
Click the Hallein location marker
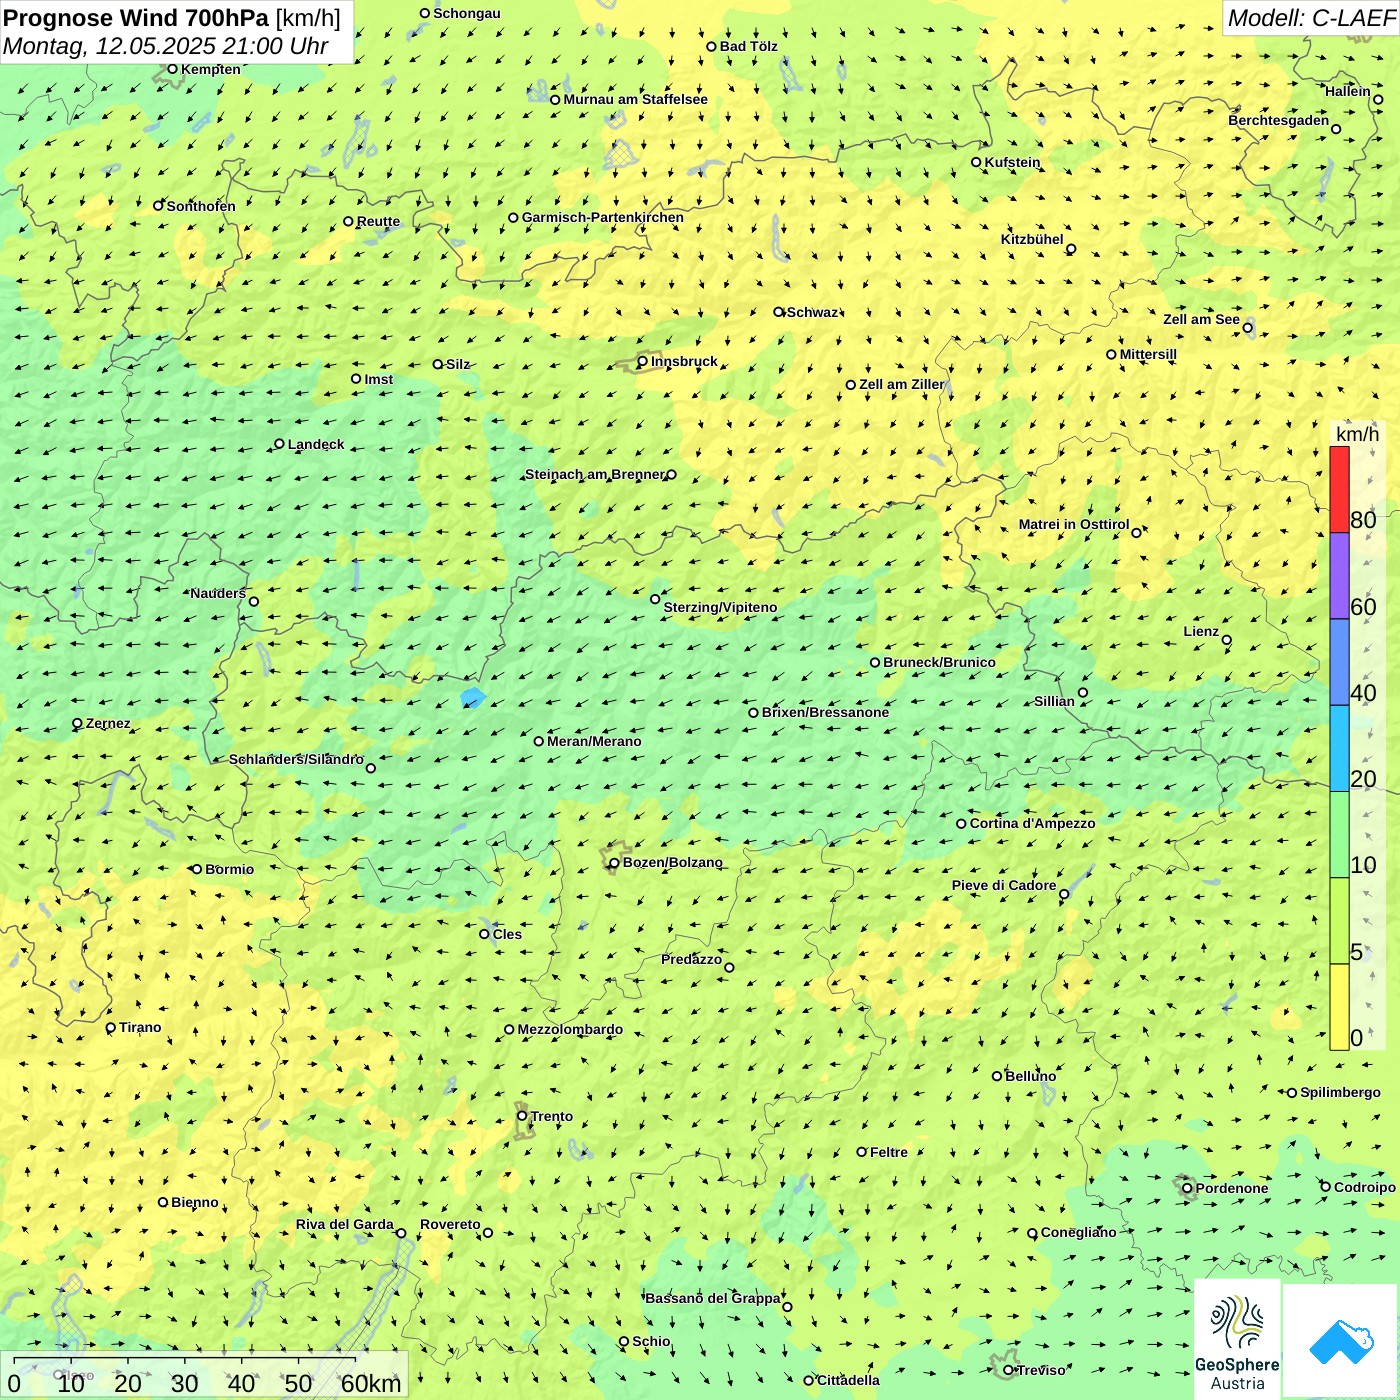[1378, 99]
